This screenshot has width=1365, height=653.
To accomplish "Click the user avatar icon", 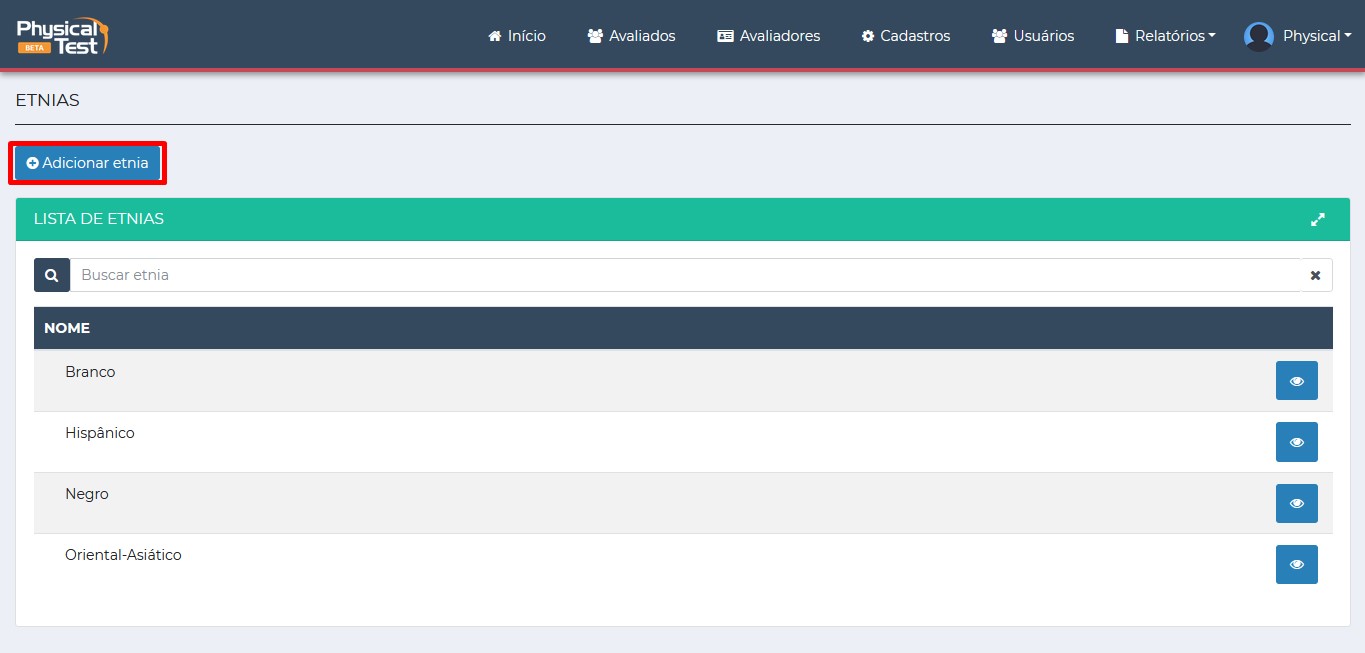I will 1258,36.
